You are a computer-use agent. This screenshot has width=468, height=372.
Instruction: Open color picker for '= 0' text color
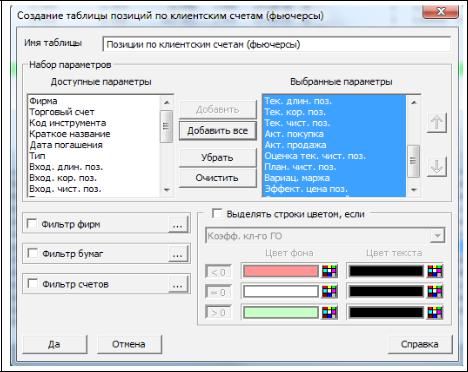(x=435, y=292)
